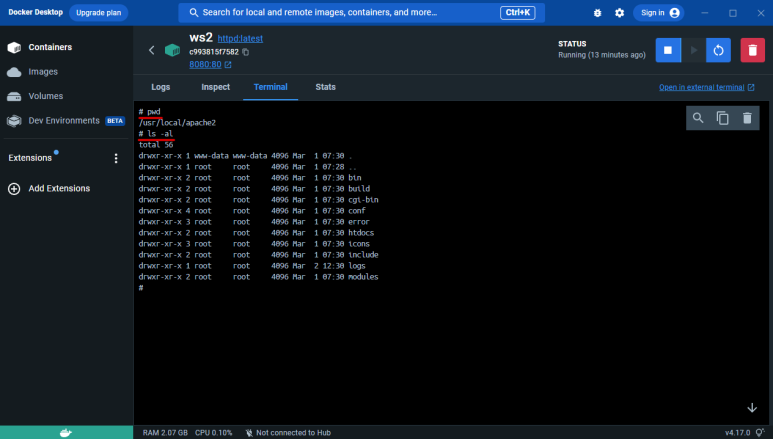773x439 pixels.
Task: Open port 8080:80 in browser
Action: pyautogui.click(x=210, y=65)
